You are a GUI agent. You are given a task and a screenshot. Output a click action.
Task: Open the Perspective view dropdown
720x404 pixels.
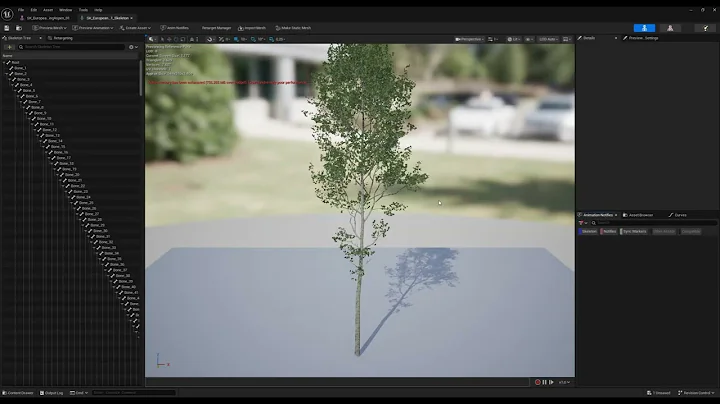(469, 39)
